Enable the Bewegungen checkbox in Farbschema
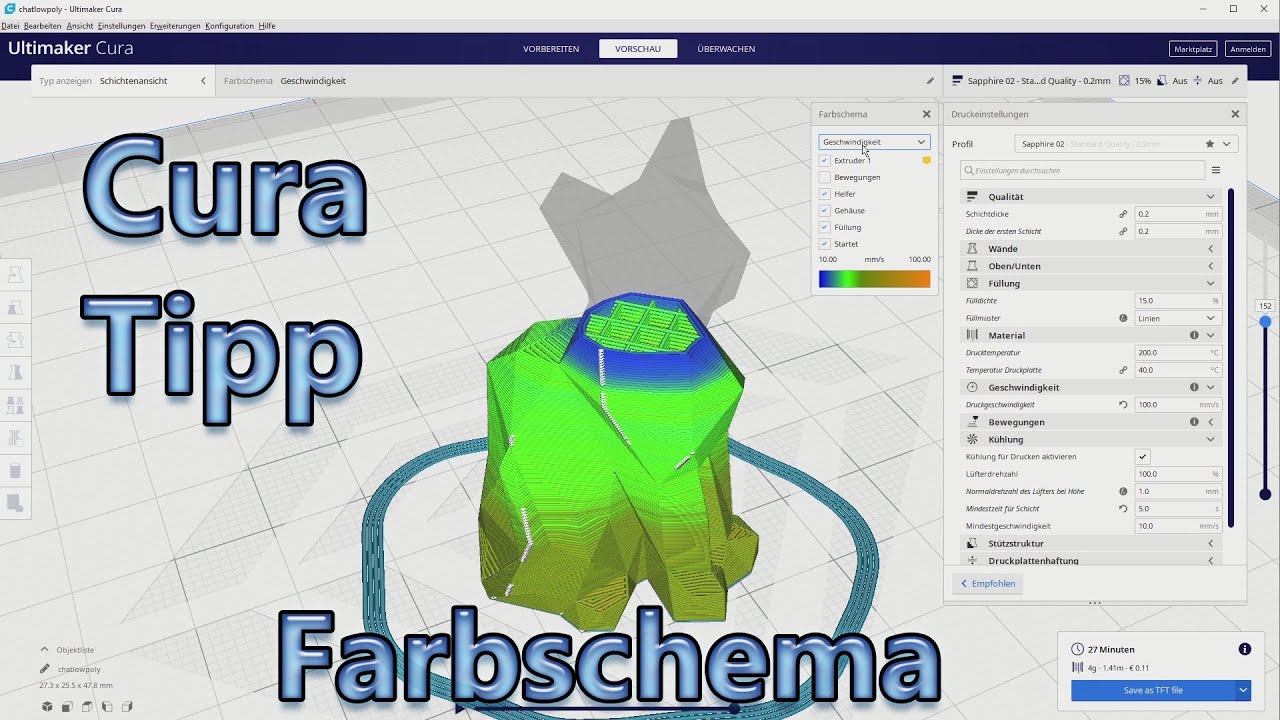1280x720 pixels. 825,177
